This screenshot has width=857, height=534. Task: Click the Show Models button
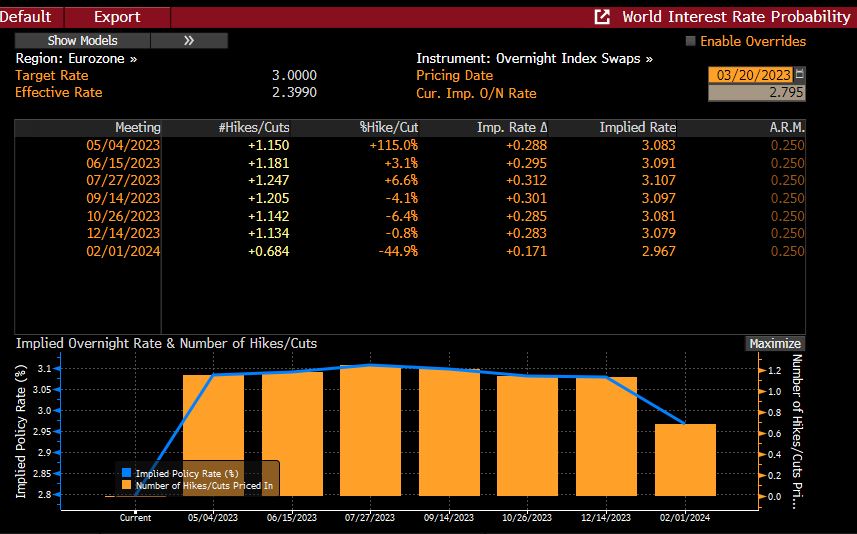pos(82,41)
